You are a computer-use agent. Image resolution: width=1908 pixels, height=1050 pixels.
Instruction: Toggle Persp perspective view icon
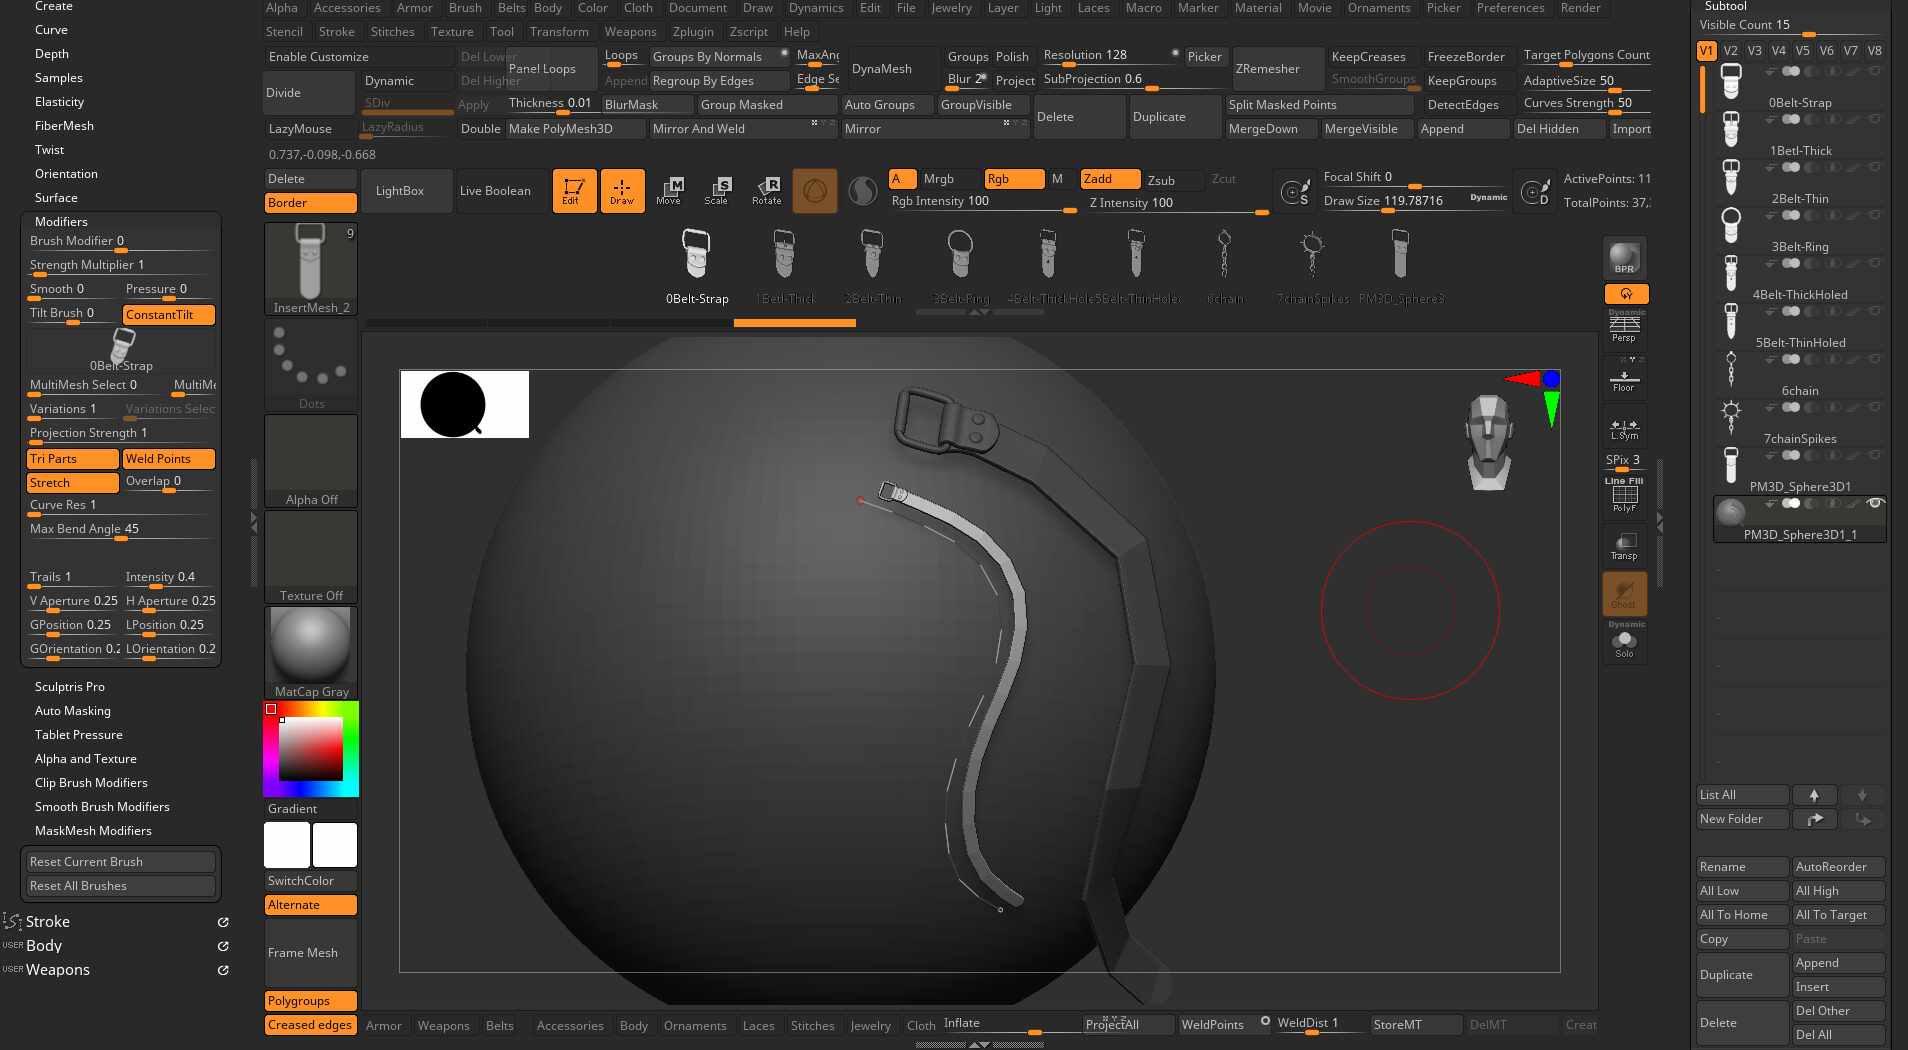[x=1624, y=327]
